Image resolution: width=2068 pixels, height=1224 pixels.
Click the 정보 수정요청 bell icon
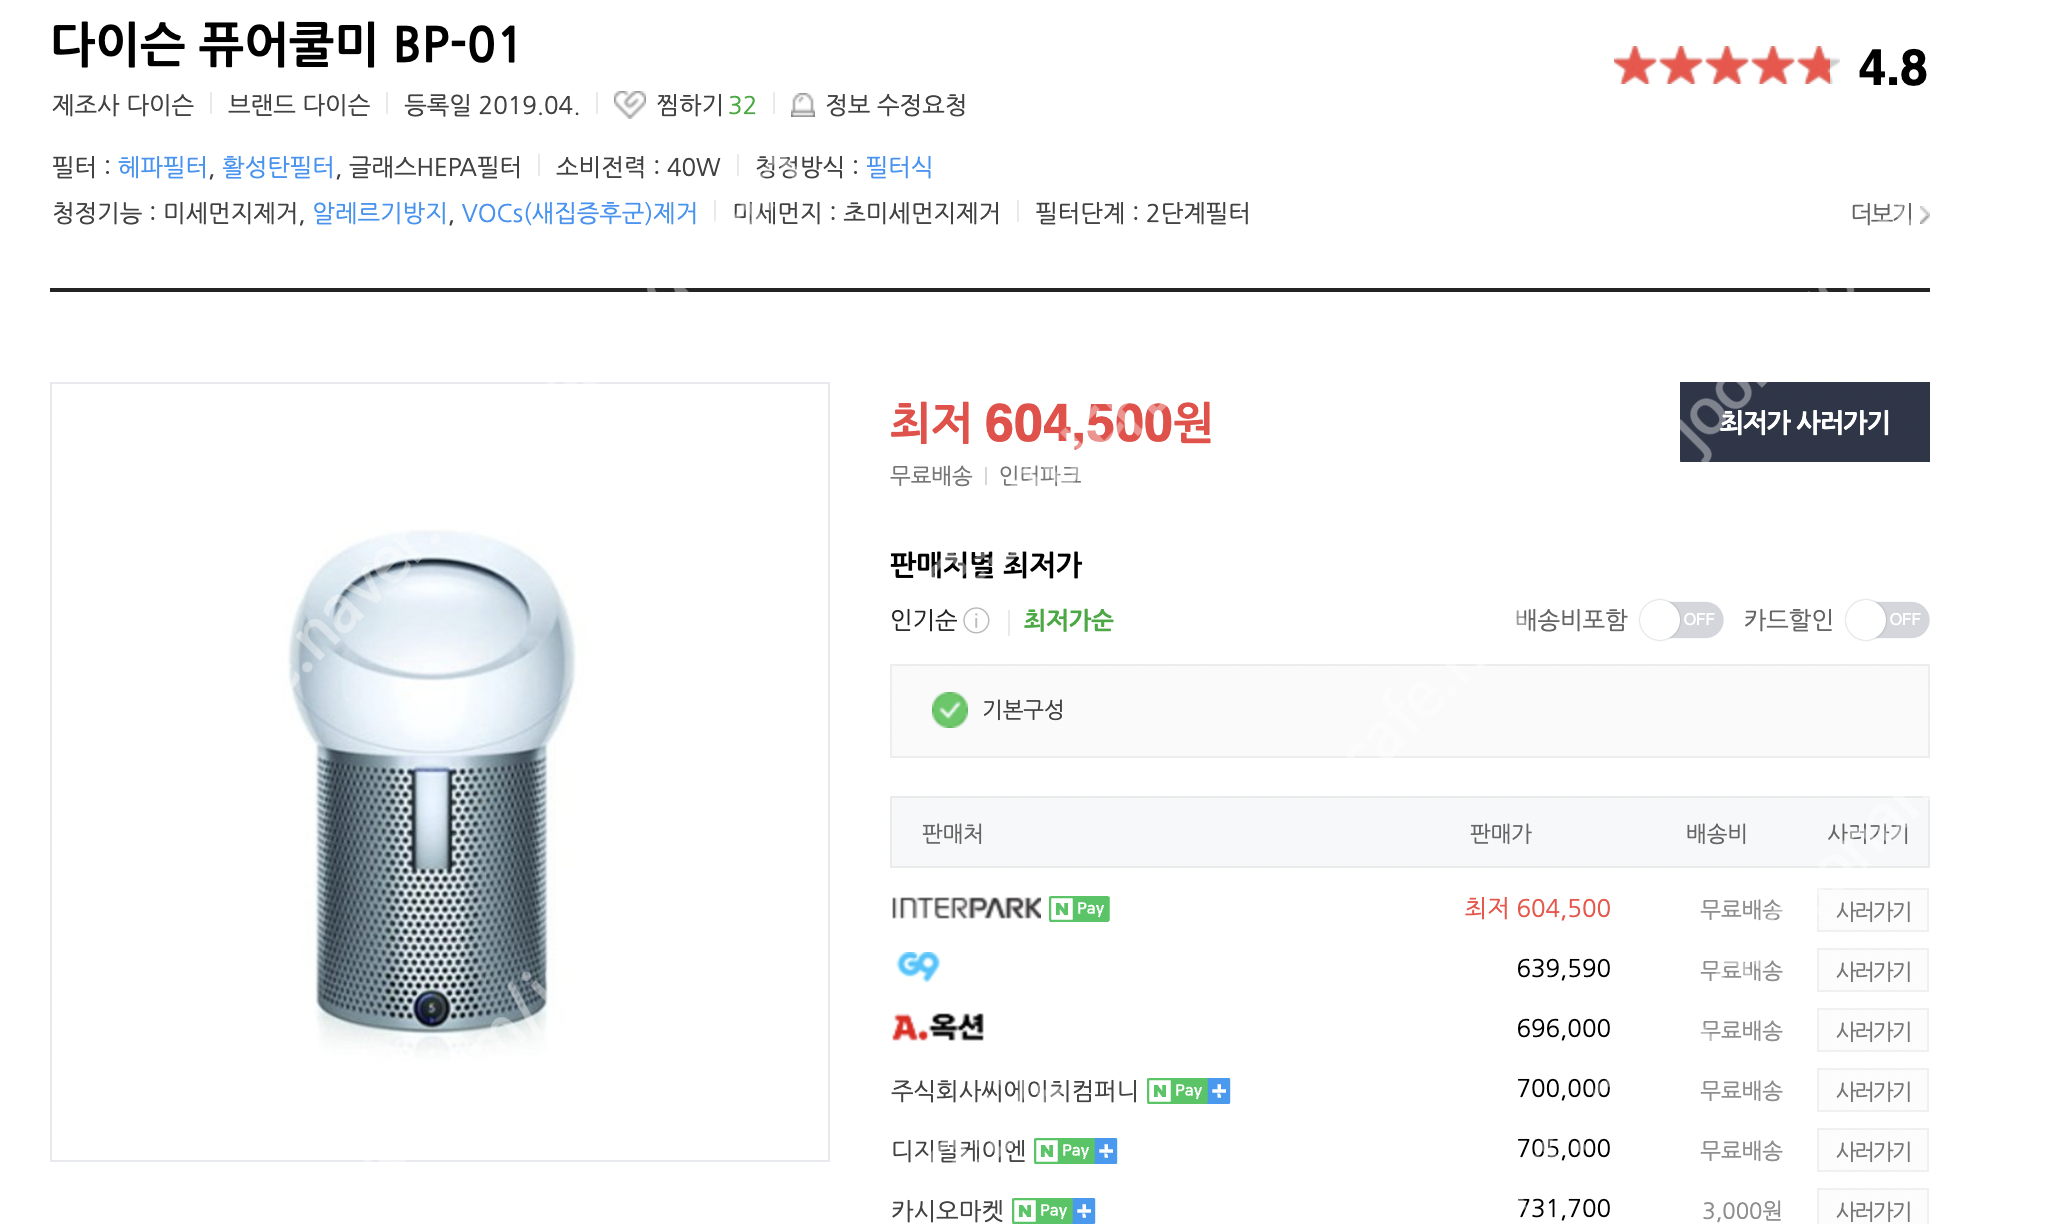(x=801, y=104)
